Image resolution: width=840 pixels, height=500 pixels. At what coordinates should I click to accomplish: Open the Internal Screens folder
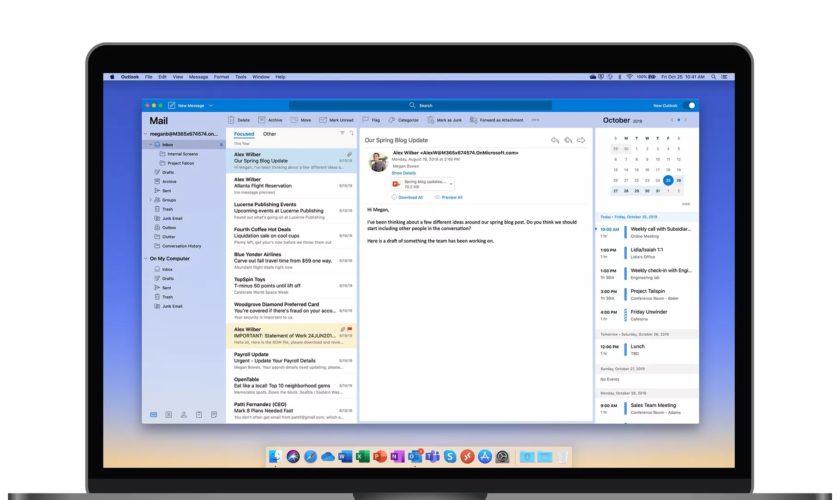179,154
